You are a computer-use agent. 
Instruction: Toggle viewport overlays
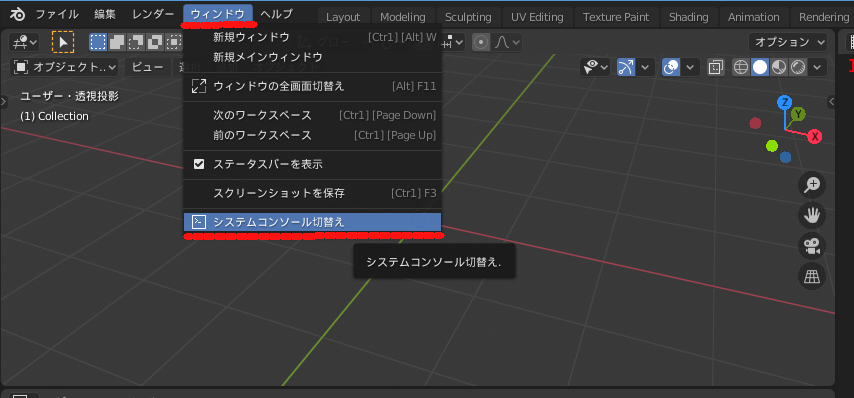click(x=671, y=68)
